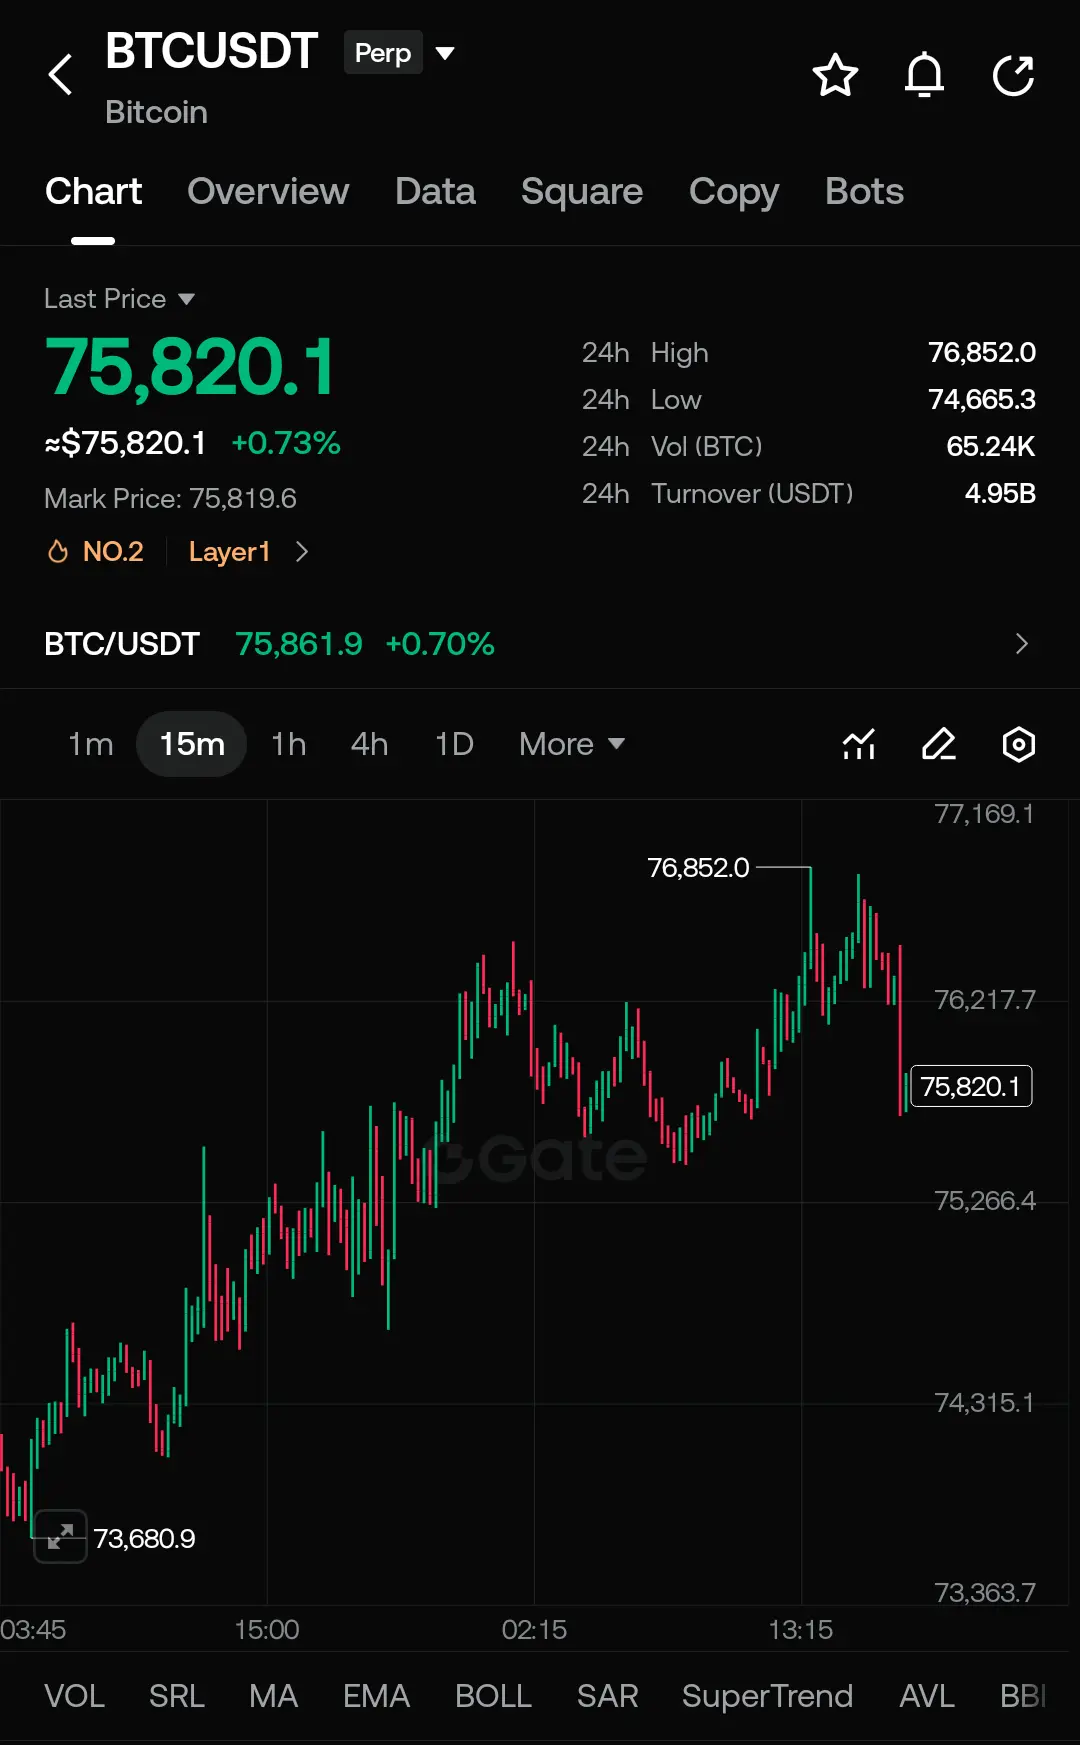
Task: Select the drawing pencil tool
Action: point(939,744)
